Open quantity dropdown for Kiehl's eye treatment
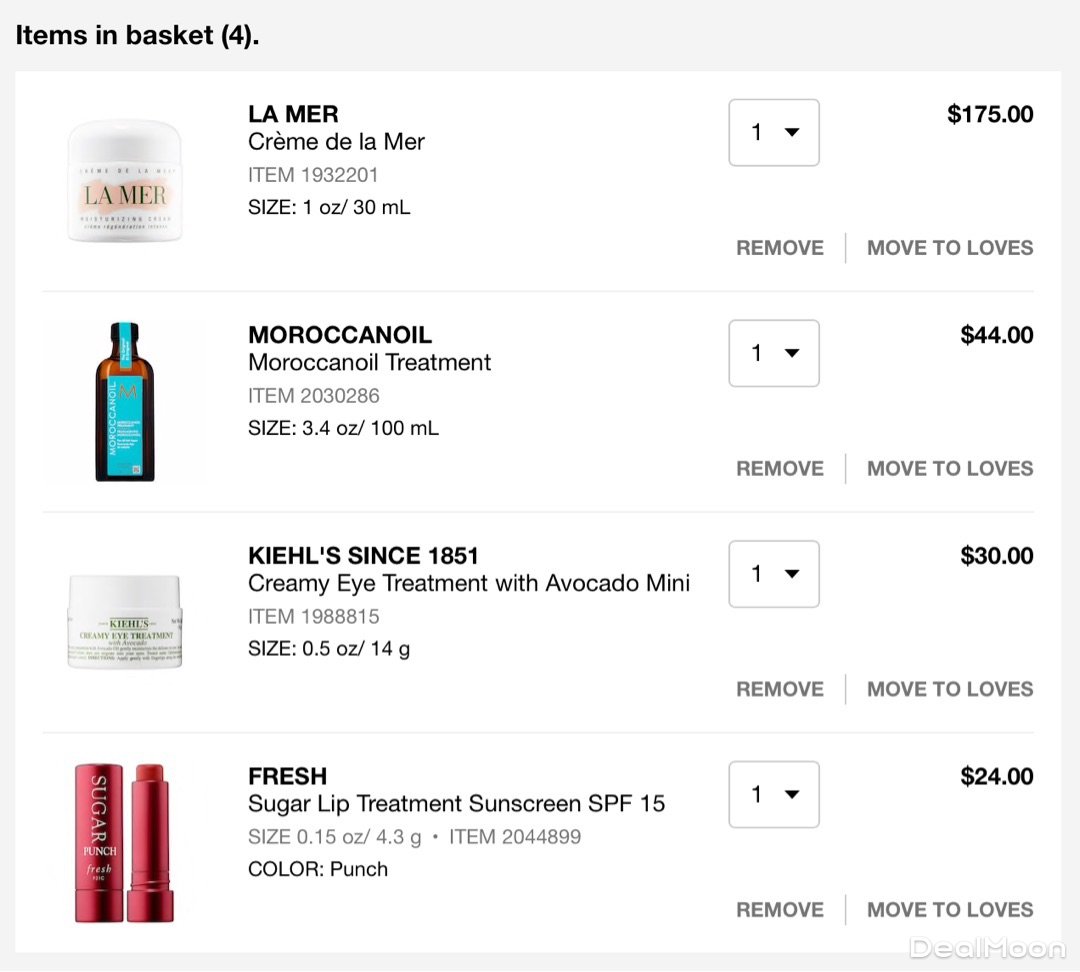 [774, 574]
